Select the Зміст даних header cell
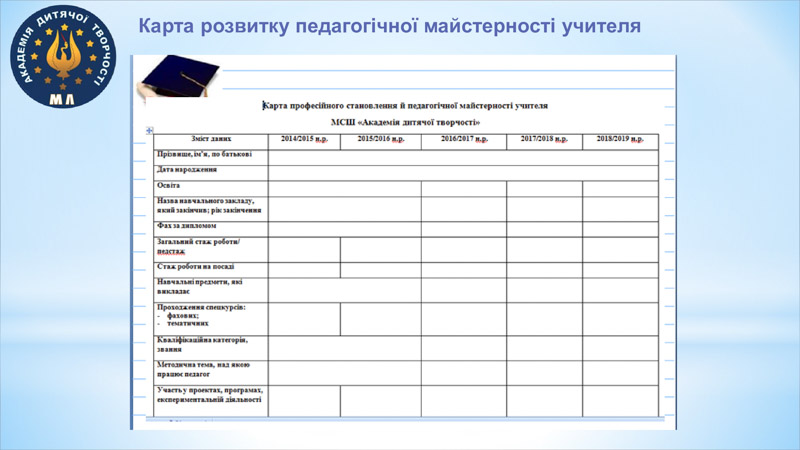 click(211, 142)
